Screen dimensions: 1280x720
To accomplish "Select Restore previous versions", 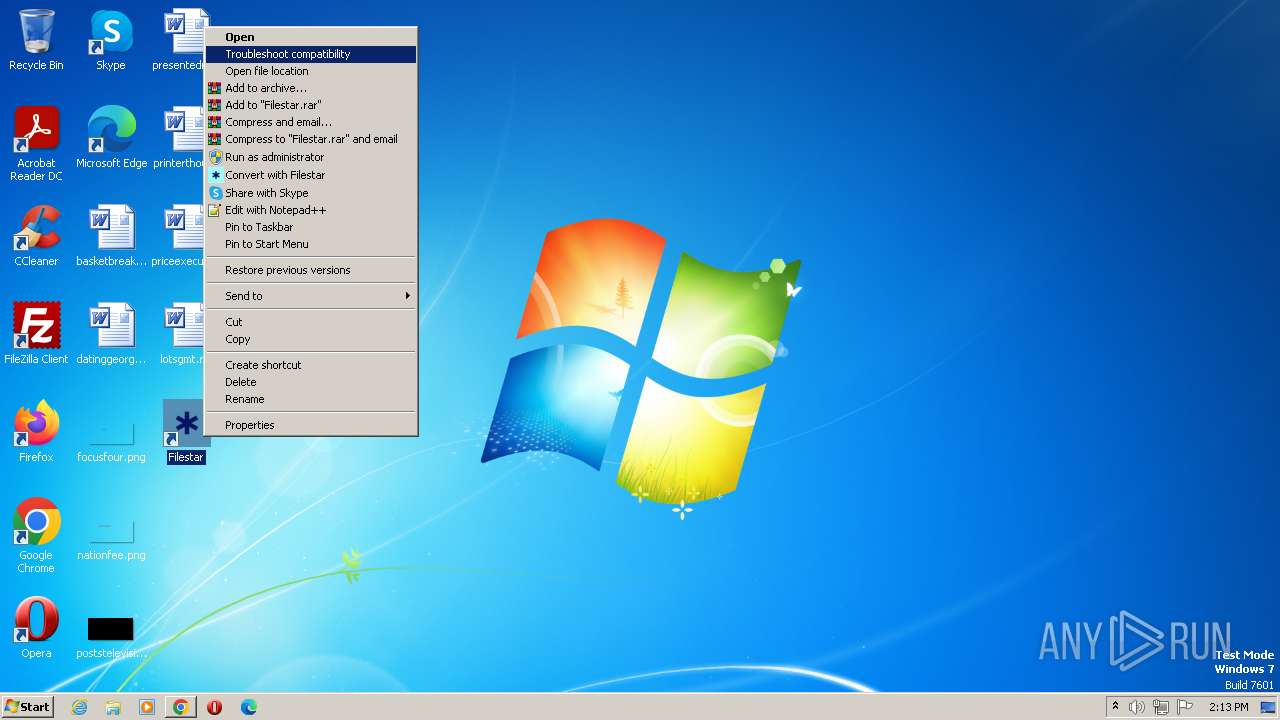I will coord(311,270).
